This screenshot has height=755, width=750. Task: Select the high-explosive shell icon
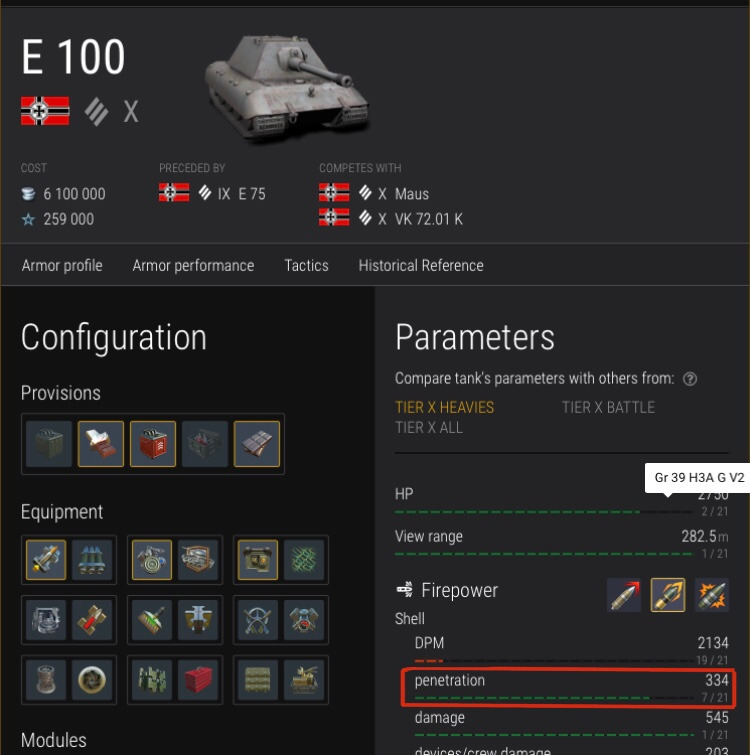[712, 595]
